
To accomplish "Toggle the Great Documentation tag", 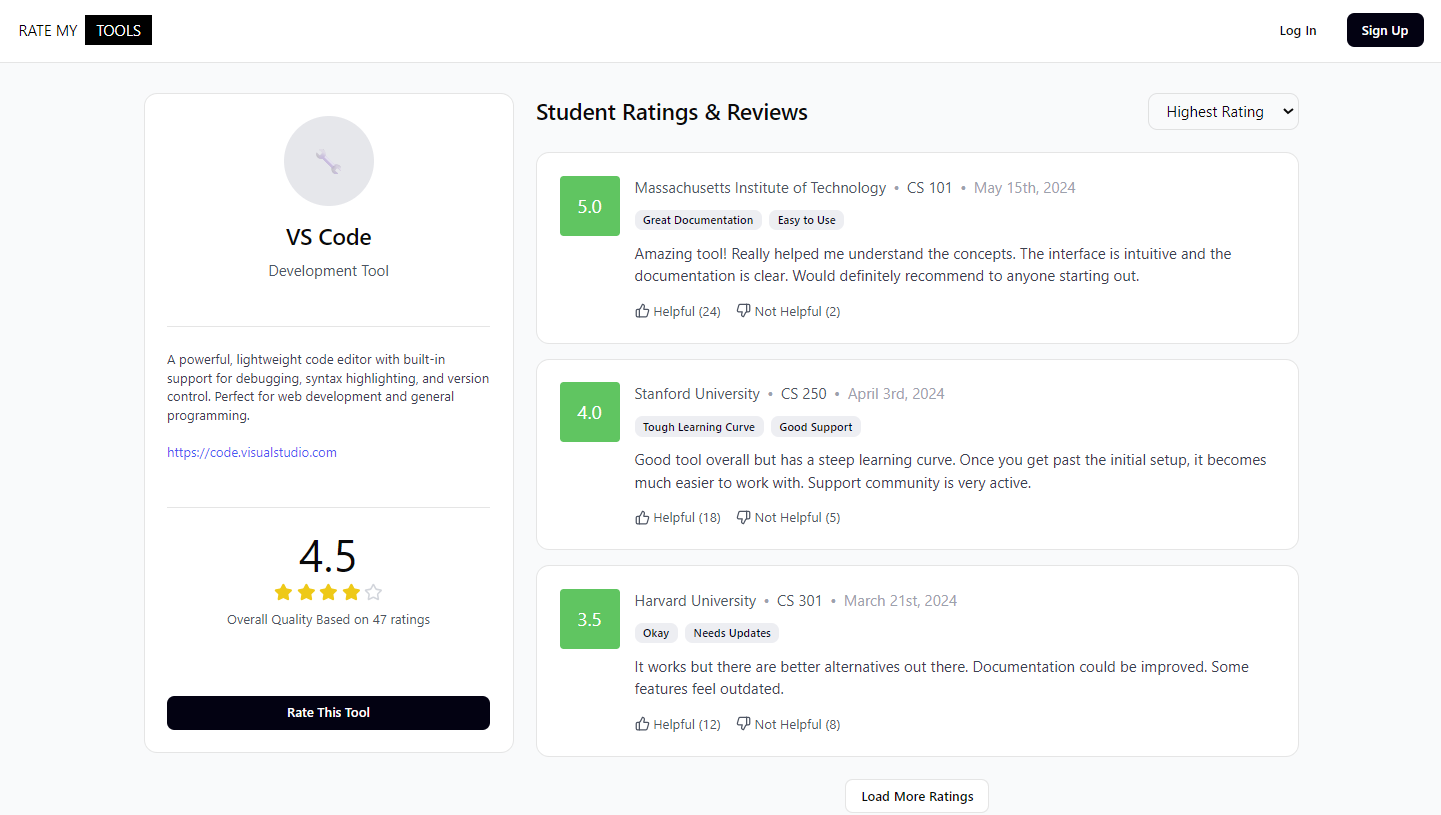I will [x=697, y=219].
